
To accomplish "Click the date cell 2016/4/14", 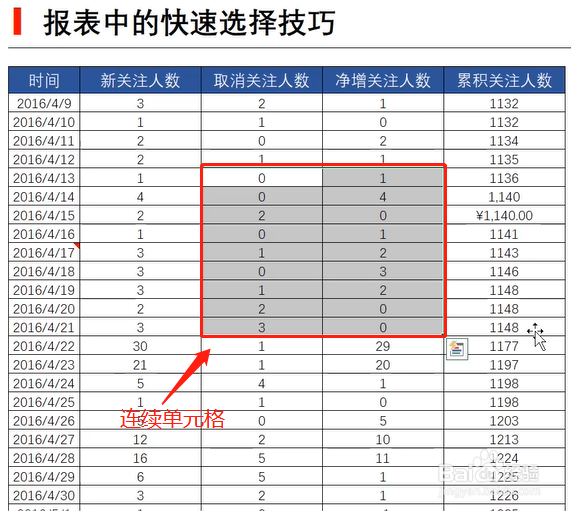I will 44,197.
